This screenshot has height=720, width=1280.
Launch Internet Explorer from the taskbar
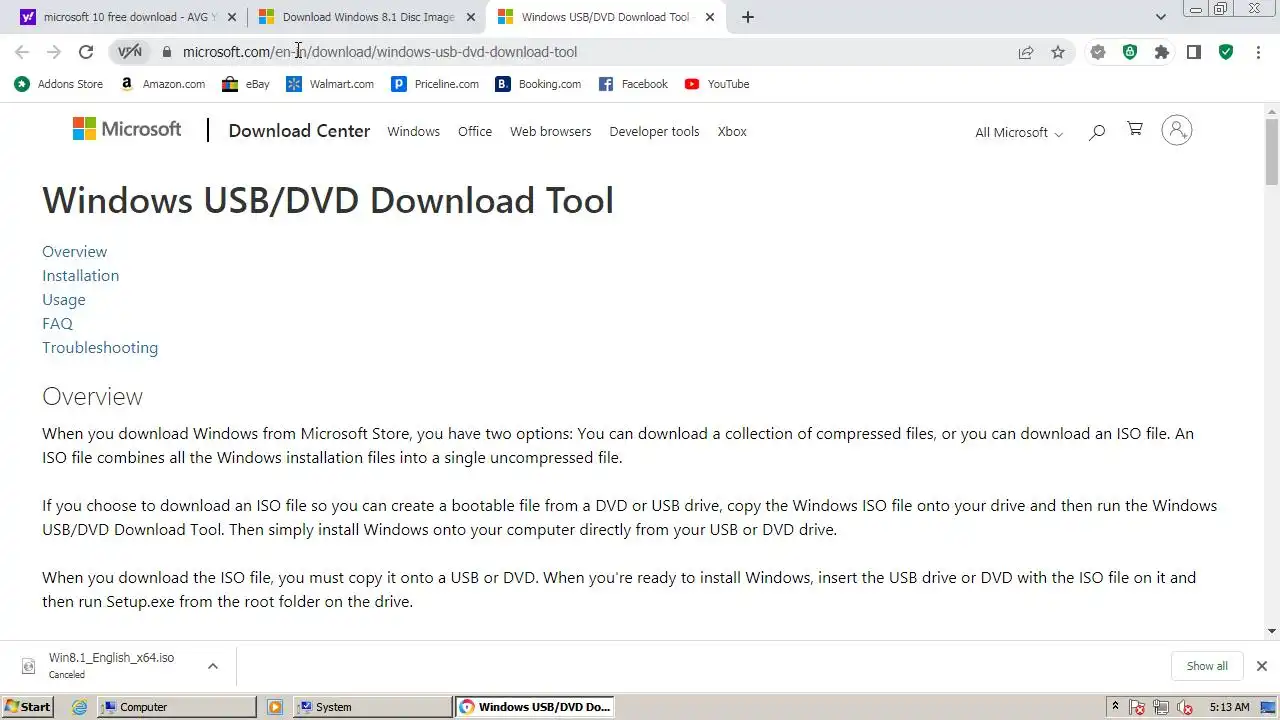click(x=80, y=707)
